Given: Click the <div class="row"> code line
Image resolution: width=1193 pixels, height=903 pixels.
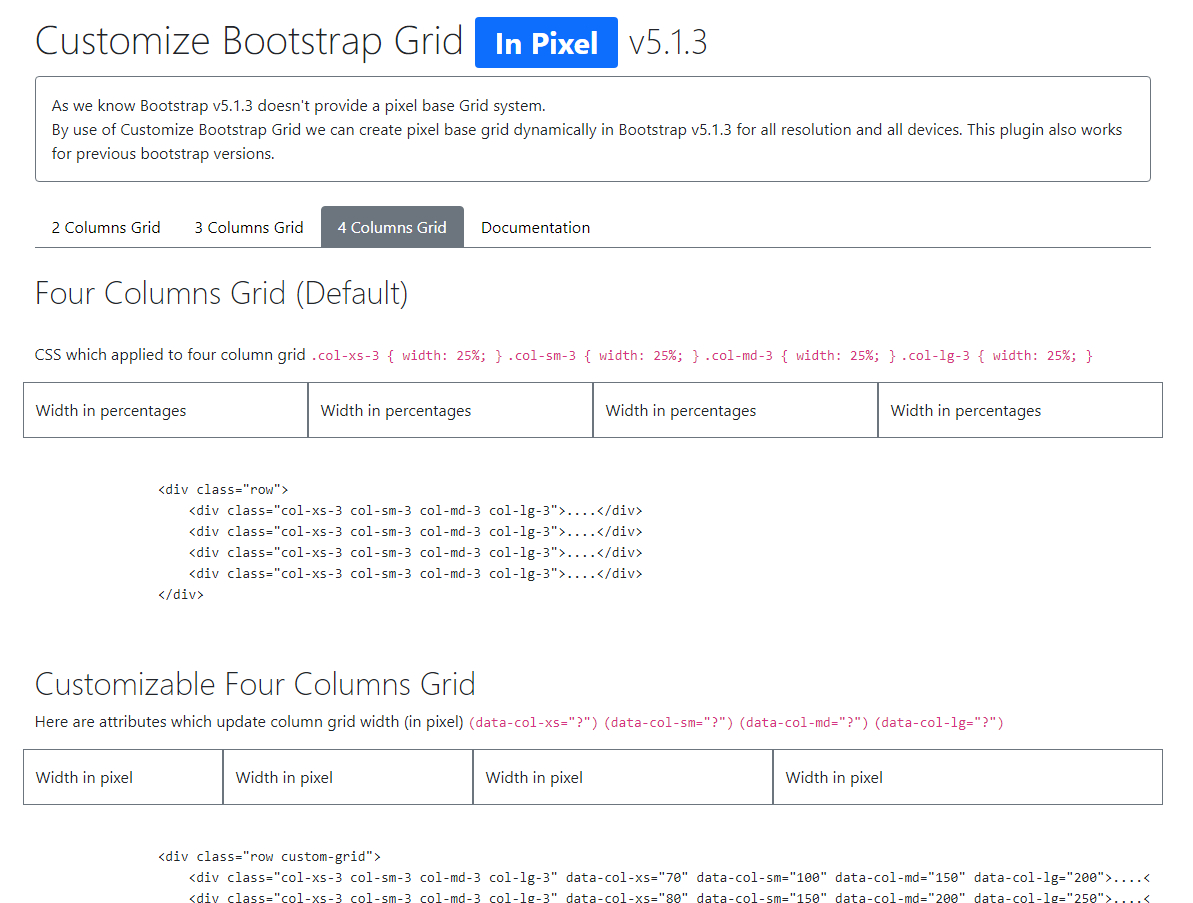Looking at the screenshot, I should 223,489.
